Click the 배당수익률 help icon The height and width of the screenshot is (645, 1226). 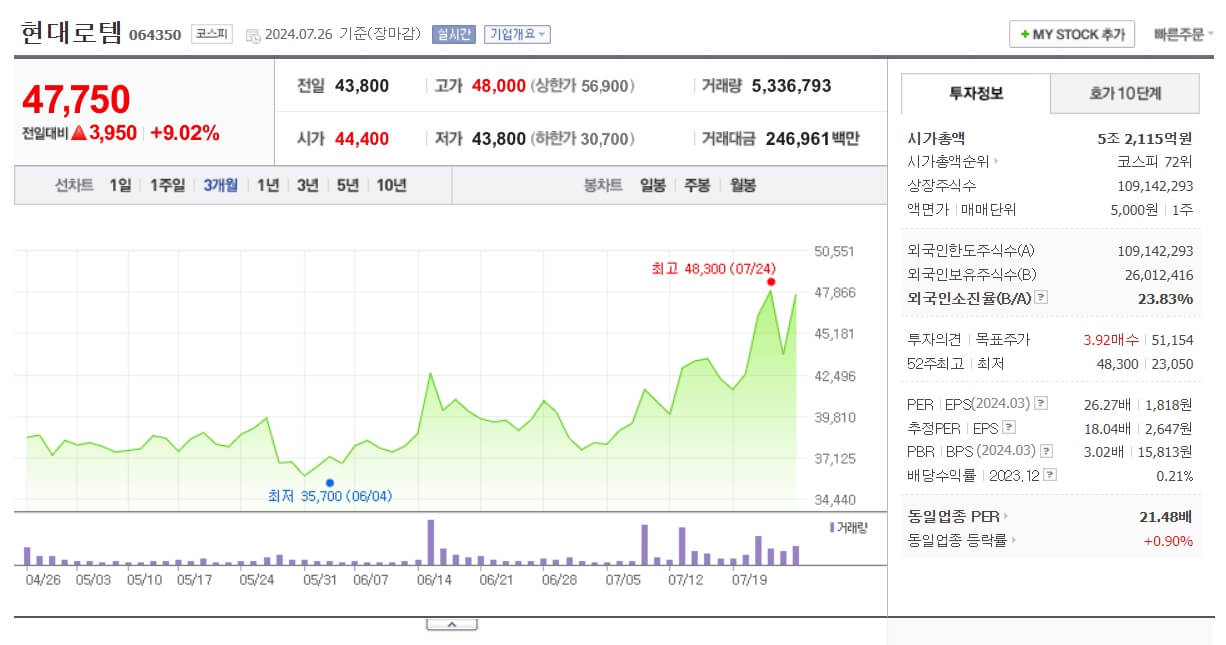tap(1050, 476)
